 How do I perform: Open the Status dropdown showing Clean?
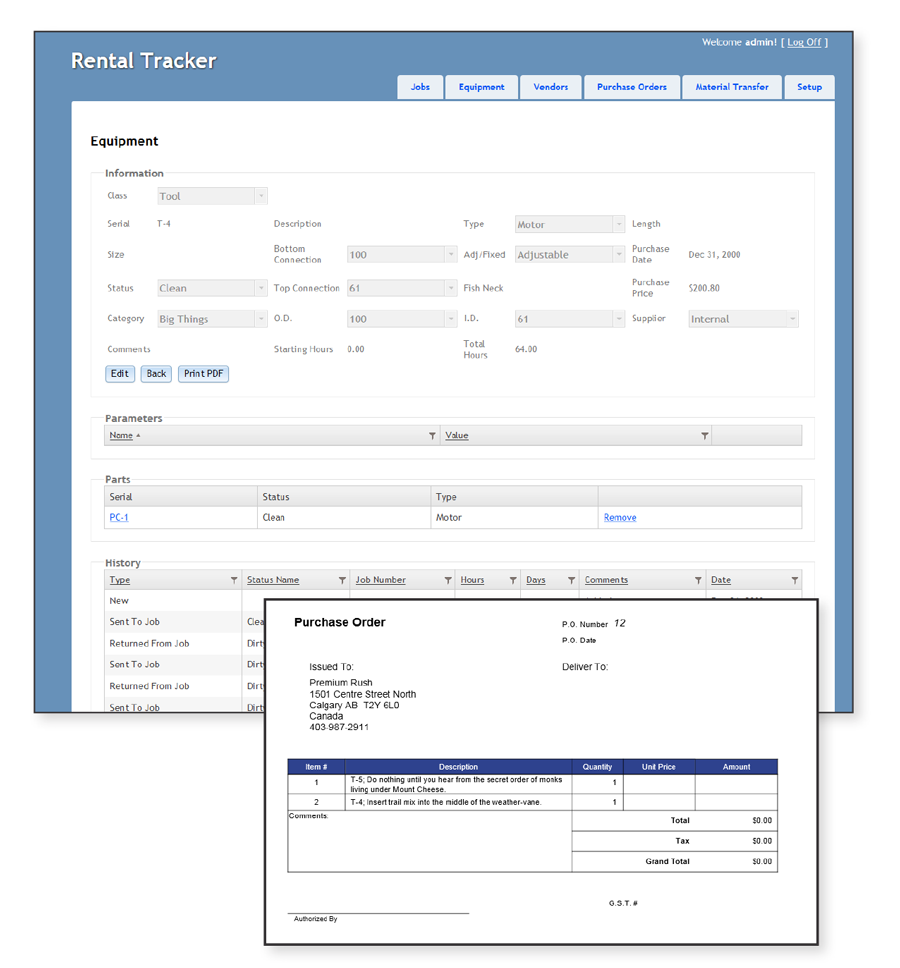tap(212, 288)
